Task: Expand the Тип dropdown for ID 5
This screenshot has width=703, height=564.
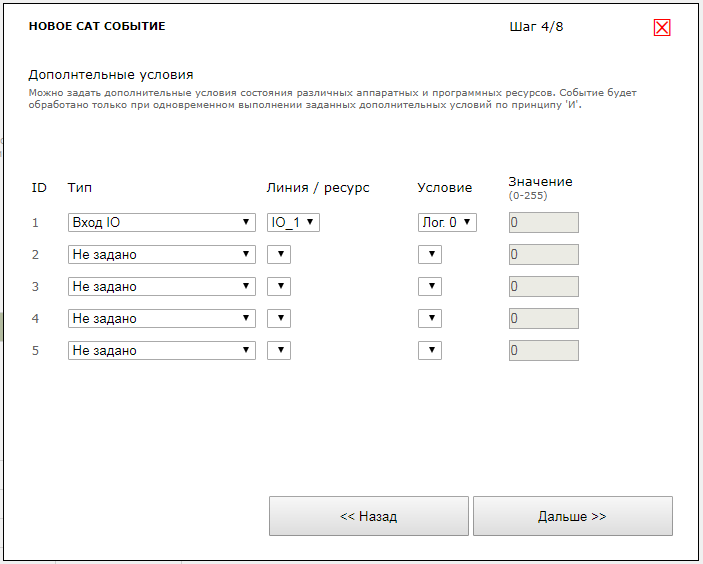Action: (x=161, y=351)
